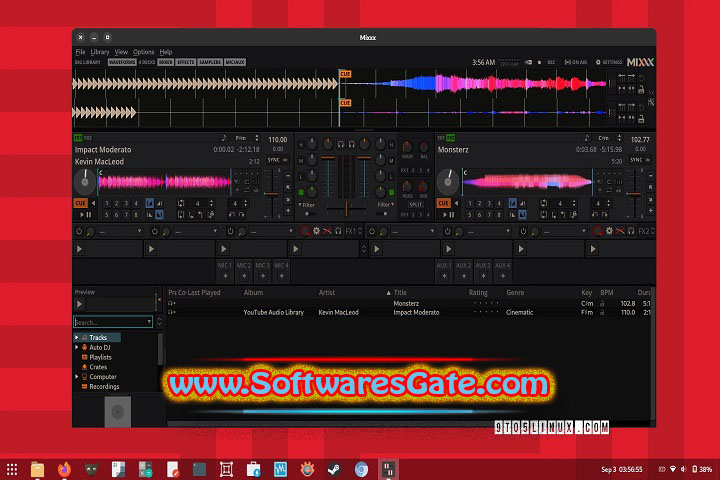Viewport: 720px width, 480px height.
Task: Adjust left deck key stepper at F♯m
Action: (257, 138)
